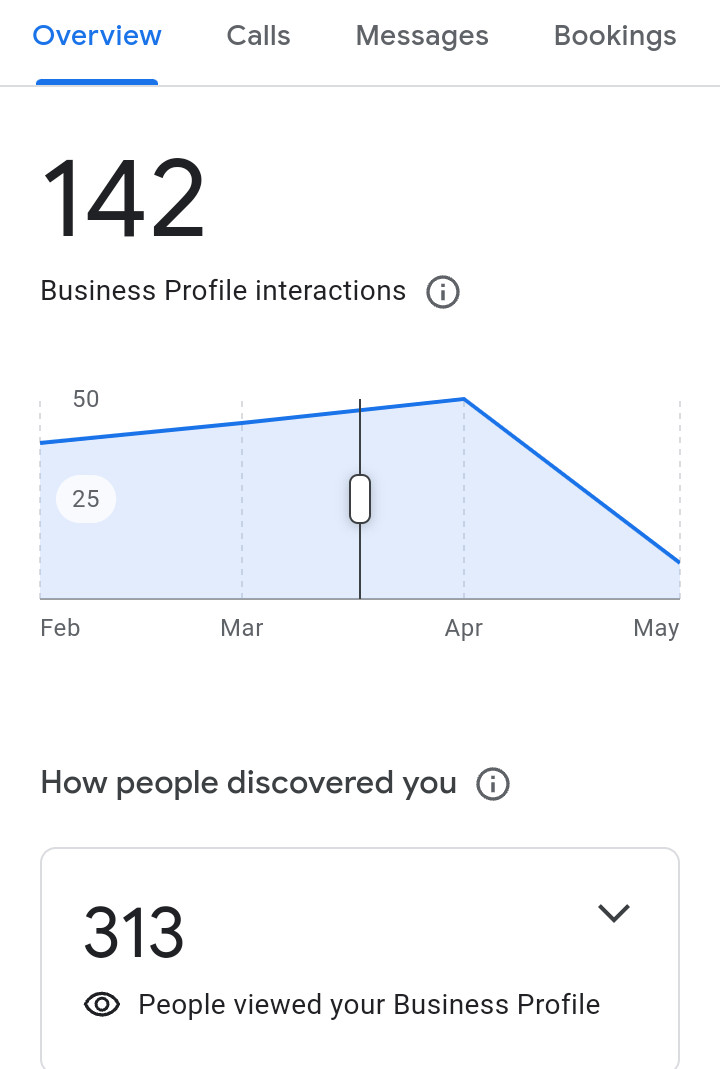Click info icon beside How people discovered you
The image size is (720, 1069).
493,785
